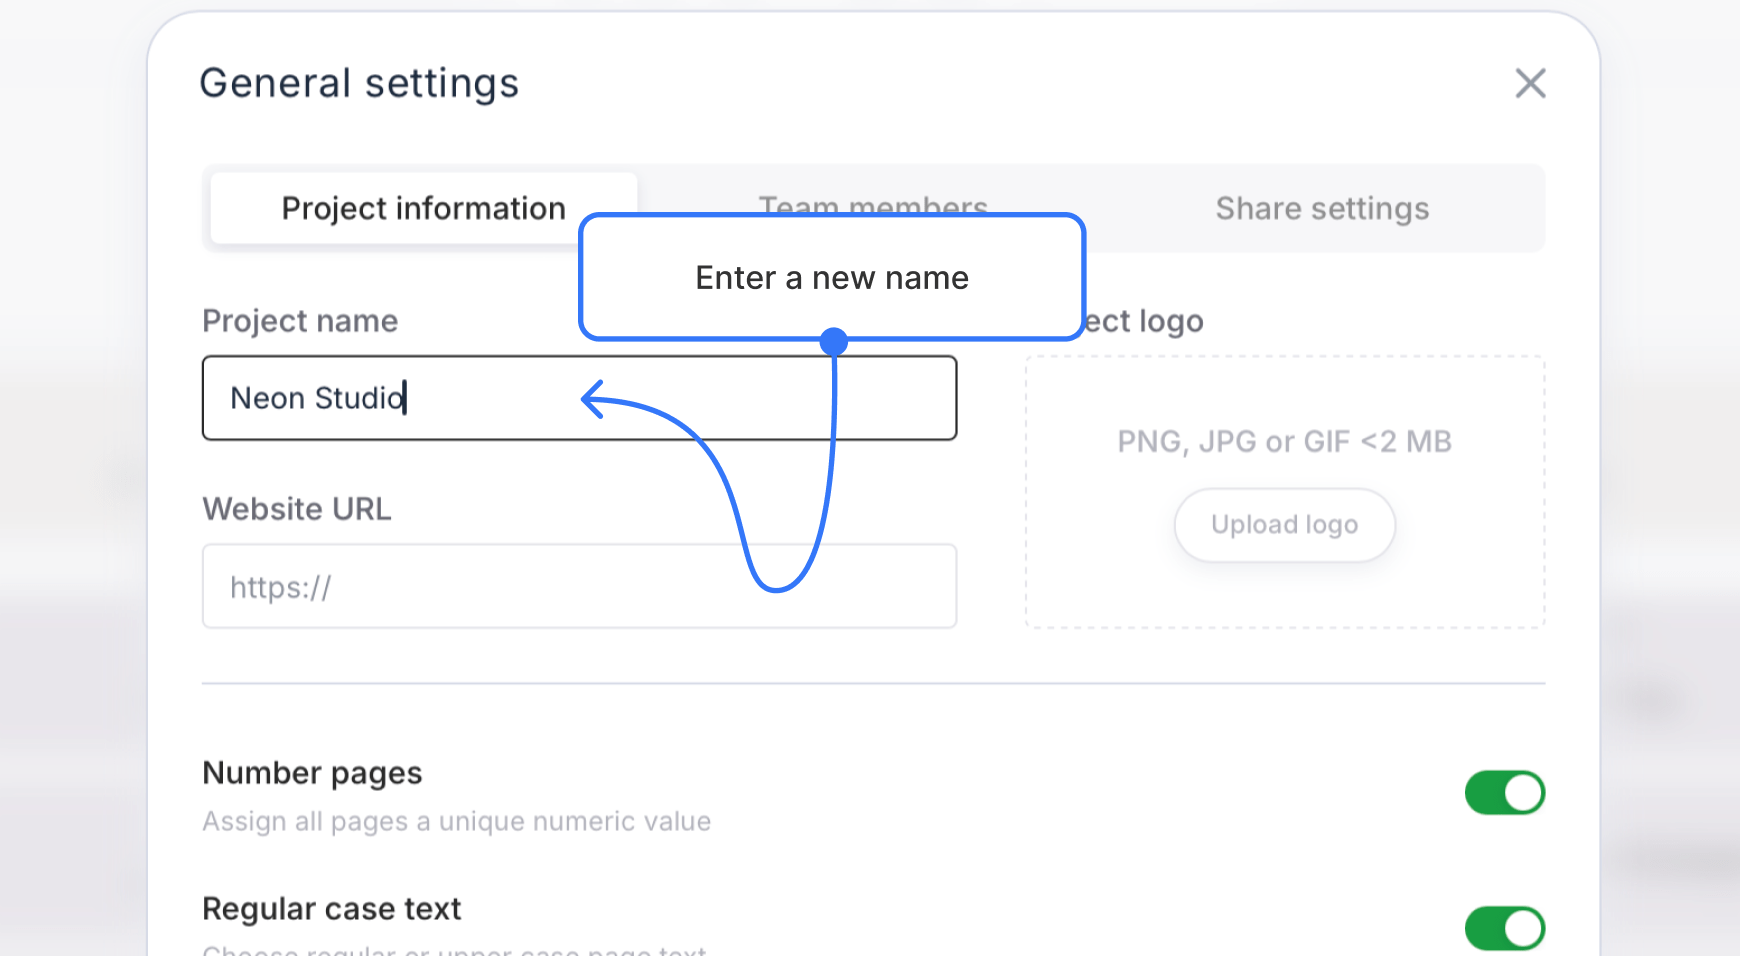
Task: Close the General settings dialog
Action: (x=1529, y=84)
